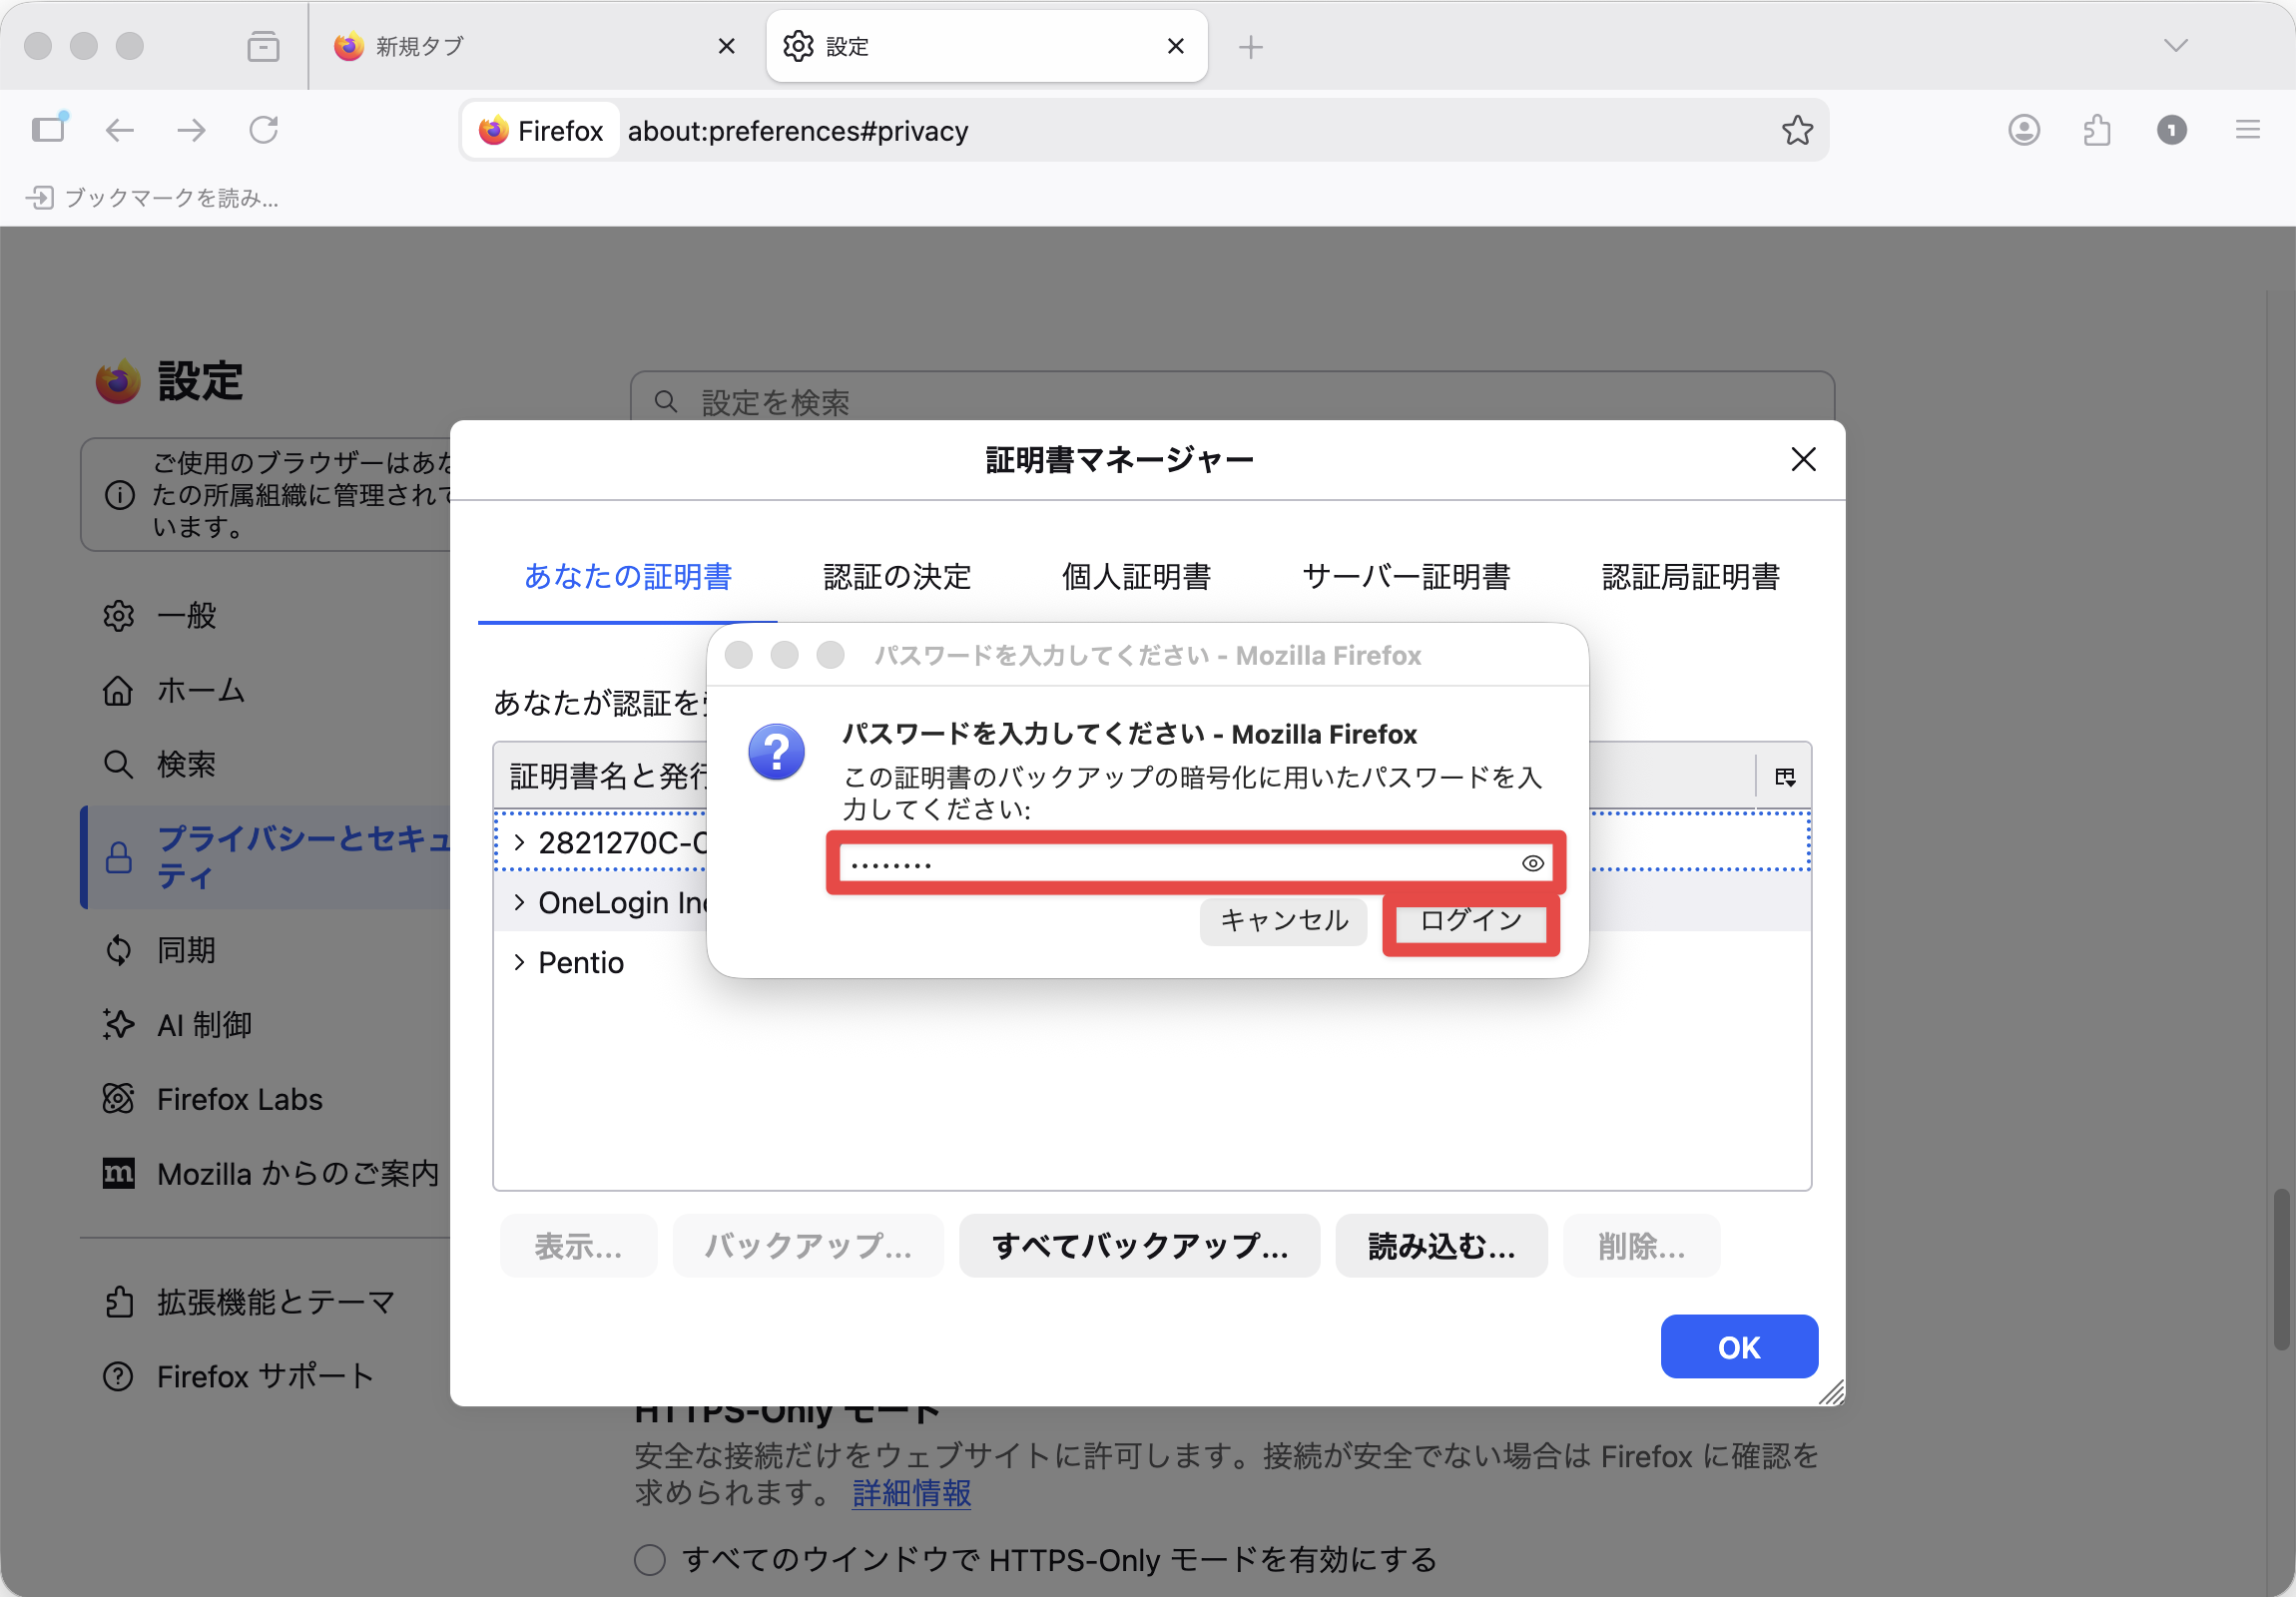Screen dimensions: 2296x1597
Task: Cancel the password prompt with キャンセル
Action: pos(1284,920)
